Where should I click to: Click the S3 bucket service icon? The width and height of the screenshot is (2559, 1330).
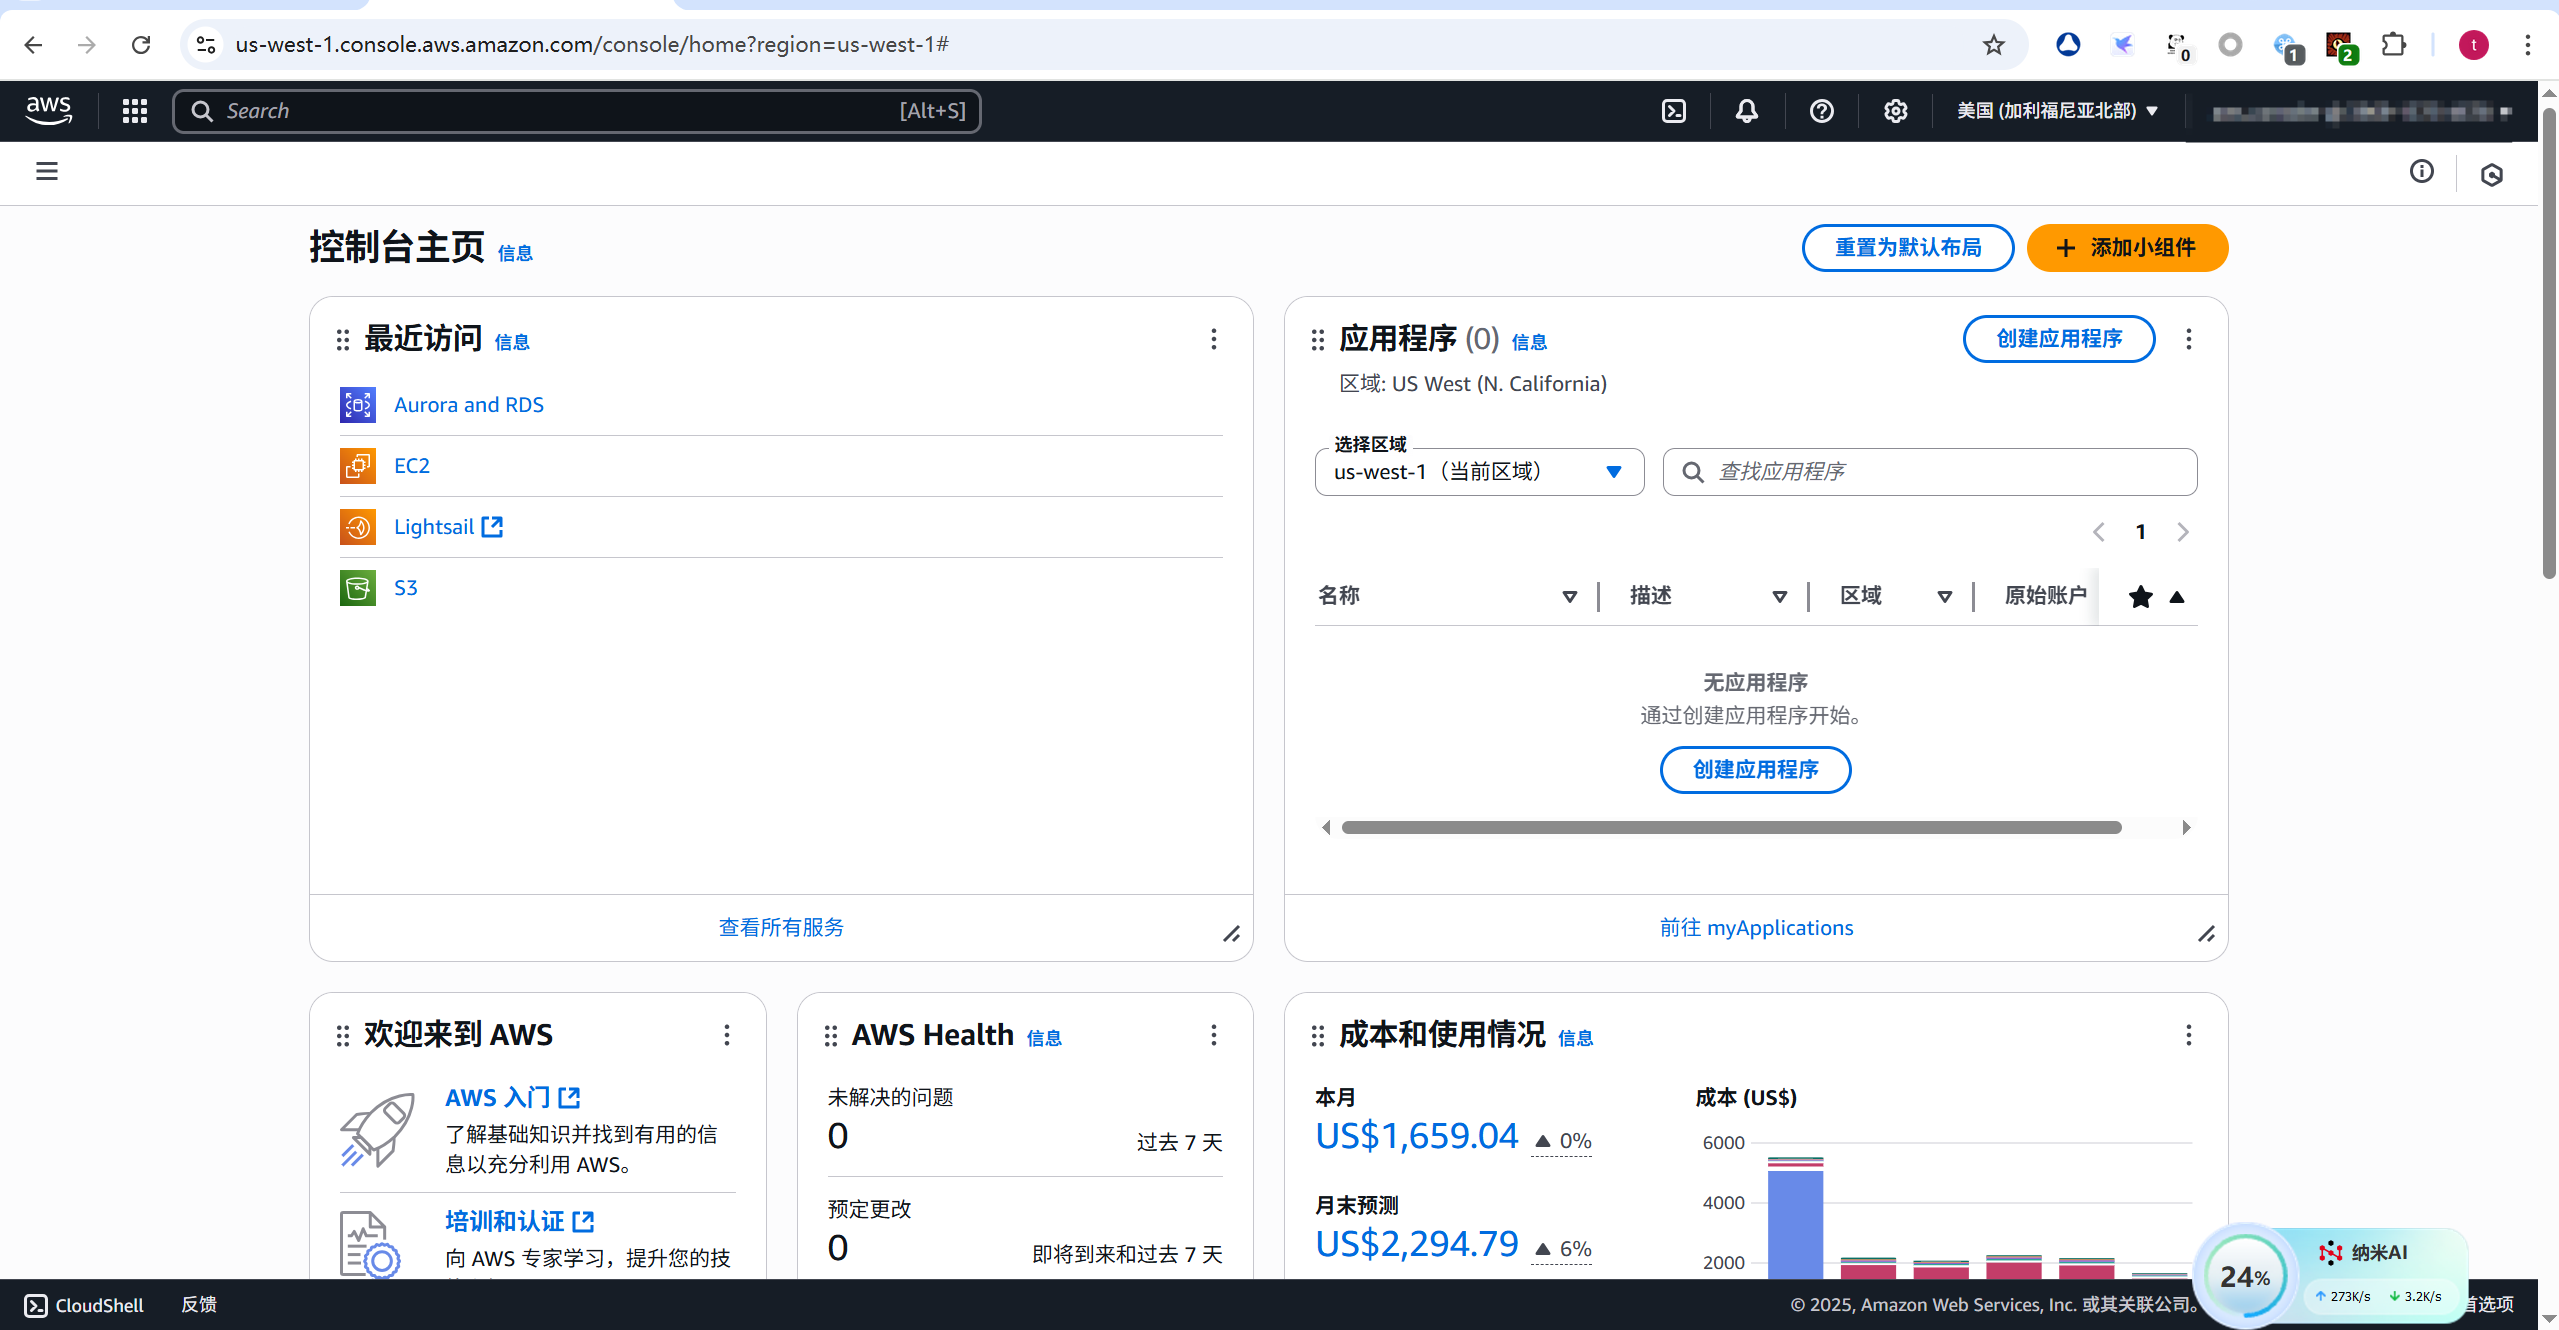point(358,588)
